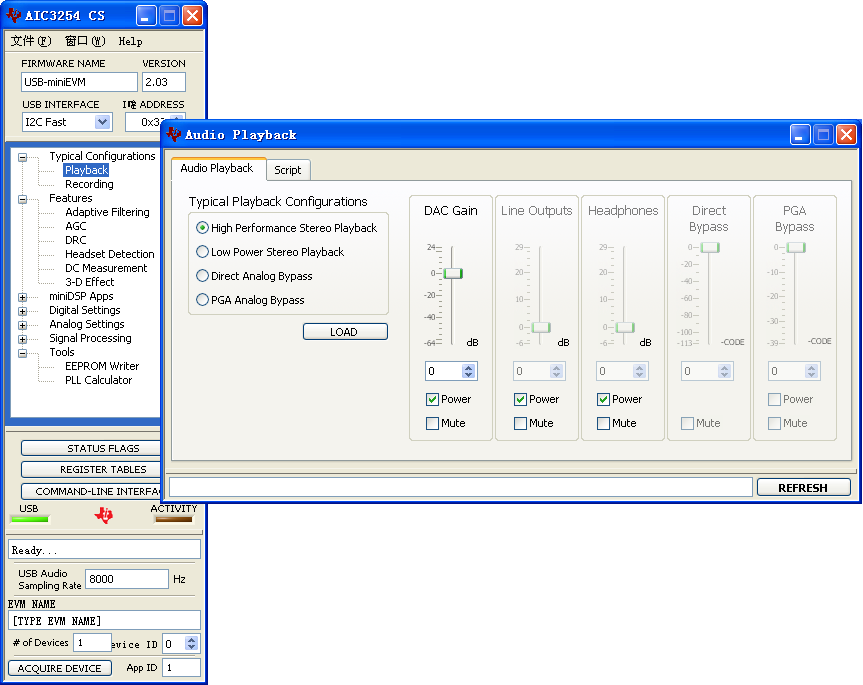Screen dimensions: 863x685
Task: Expand the Digital Settings node
Action: 23,311
